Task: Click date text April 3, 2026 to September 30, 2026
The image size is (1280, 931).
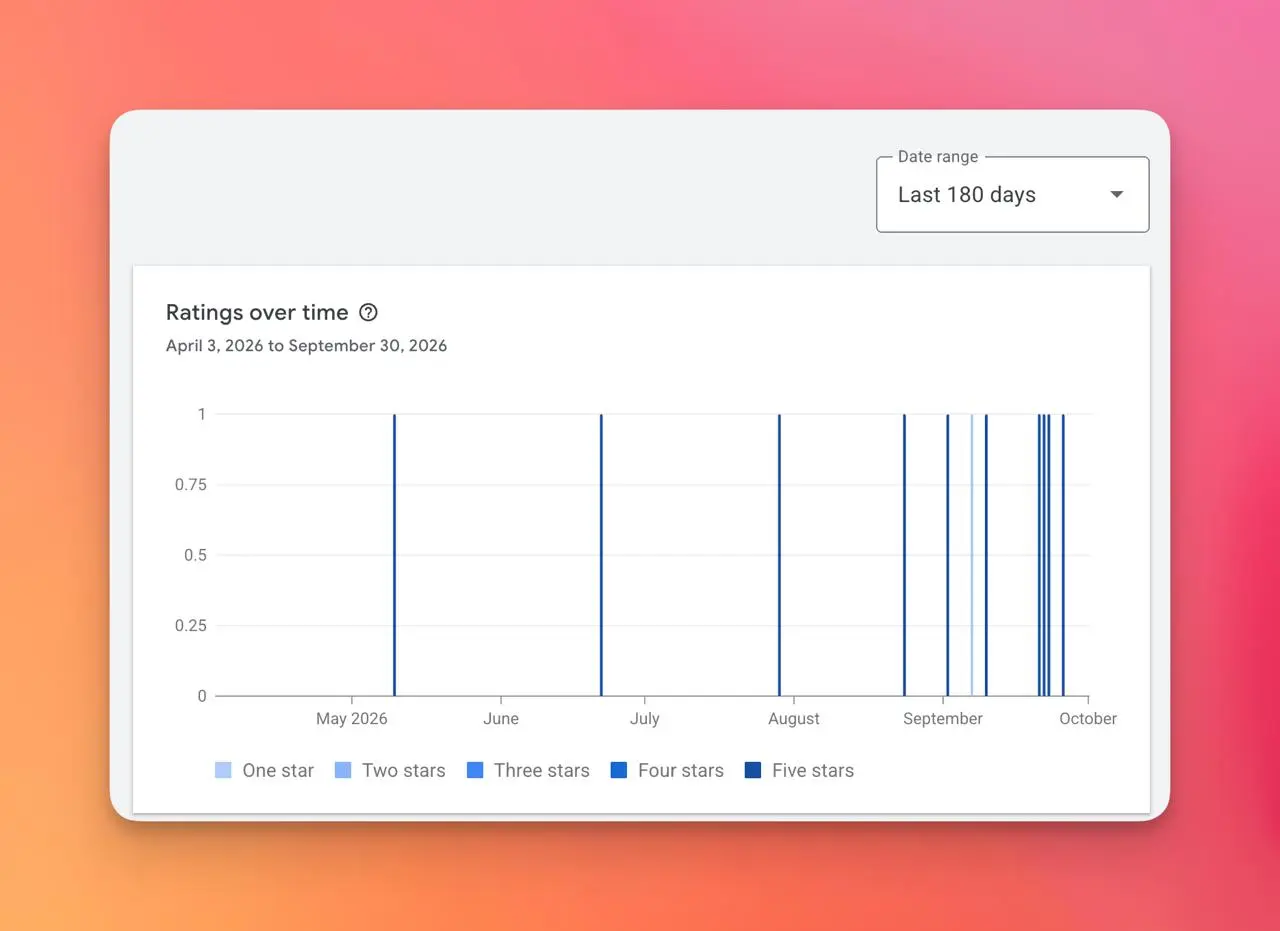Action: coord(306,346)
